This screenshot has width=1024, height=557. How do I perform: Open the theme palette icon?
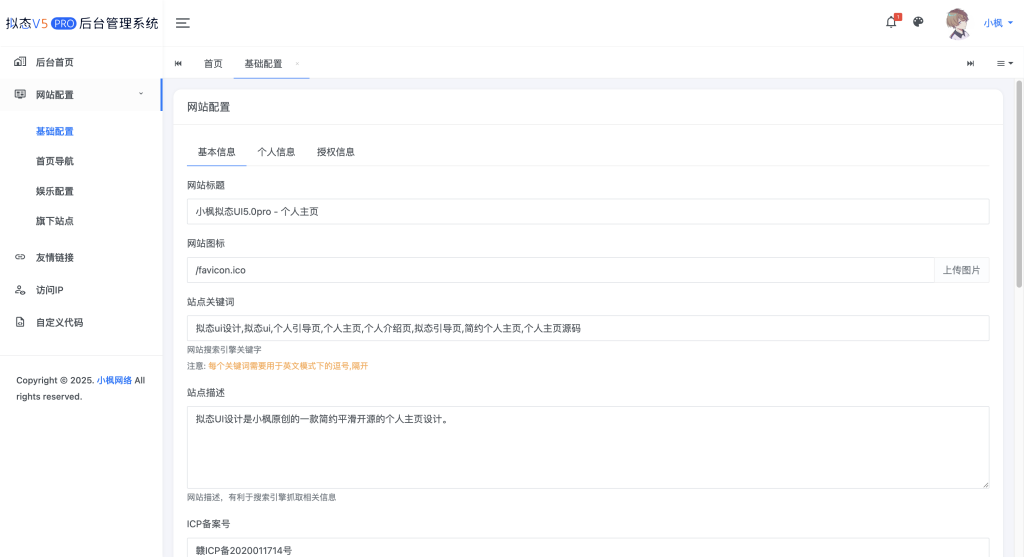pyautogui.click(x=918, y=22)
